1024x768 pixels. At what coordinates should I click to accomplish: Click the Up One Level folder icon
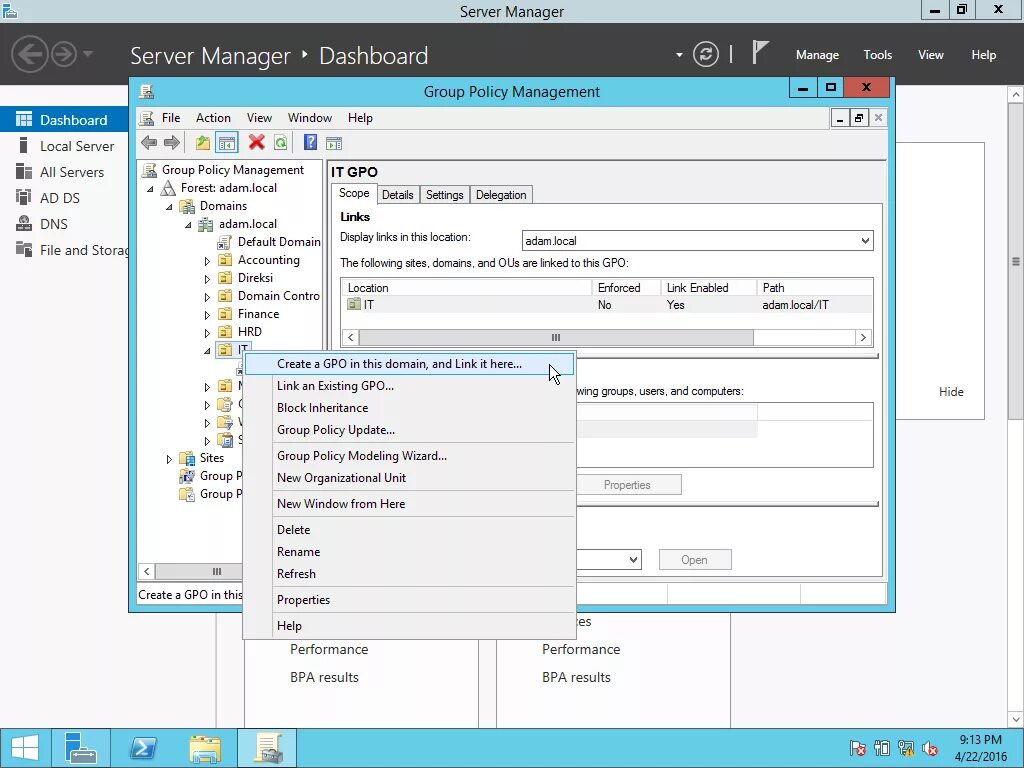[x=202, y=142]
